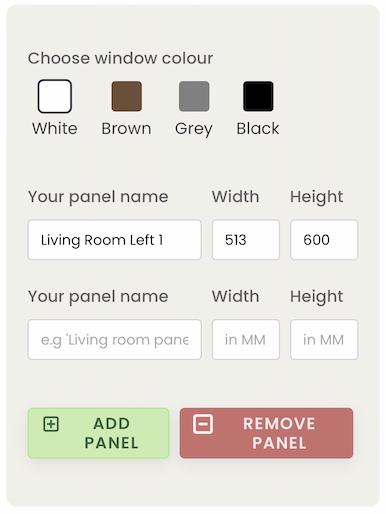Click the plus icon on Add Panel
386x514 pixels.
[x=51, y=424]
